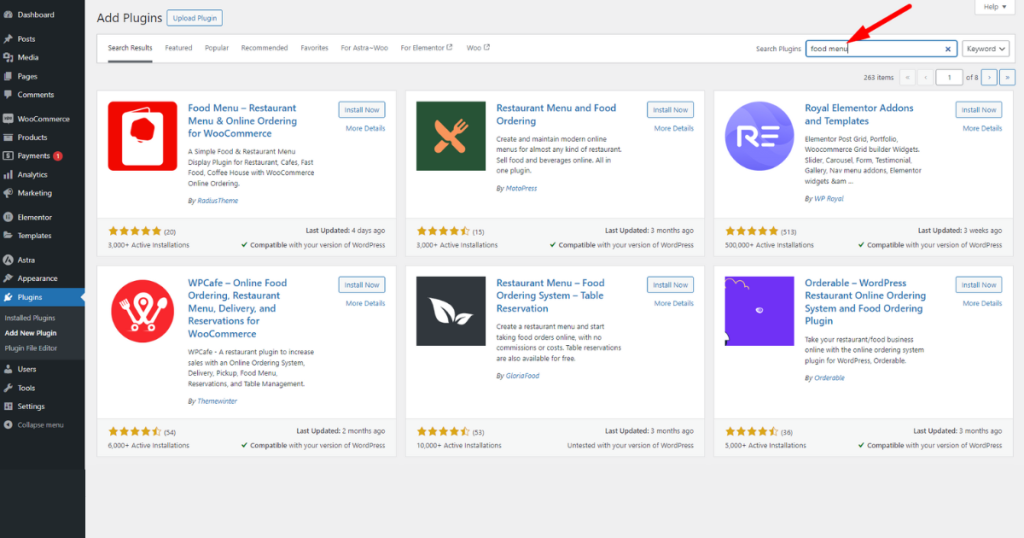Click the WPCafe plugin logo thumbnail
This screenshot has height=538, width=1024.
point(142,311)
